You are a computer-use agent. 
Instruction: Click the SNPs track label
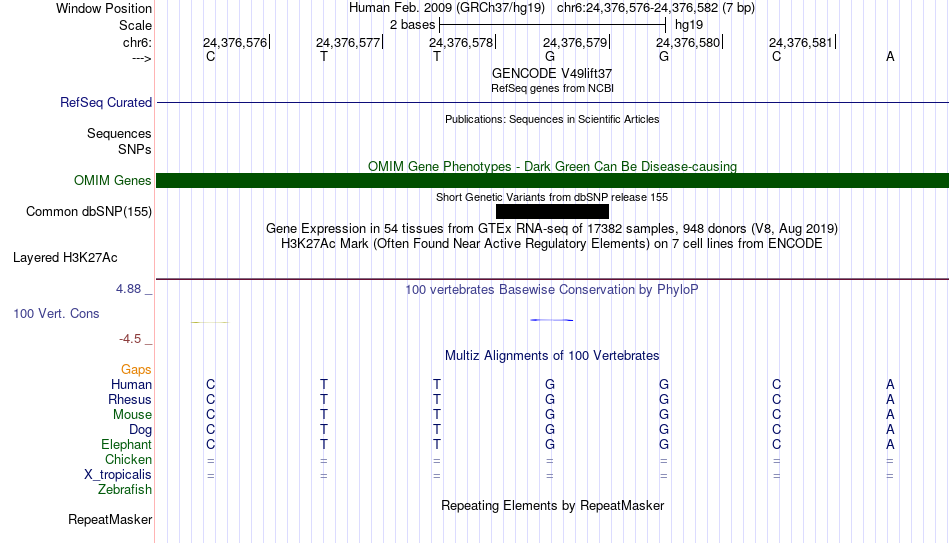click(135, 149)
